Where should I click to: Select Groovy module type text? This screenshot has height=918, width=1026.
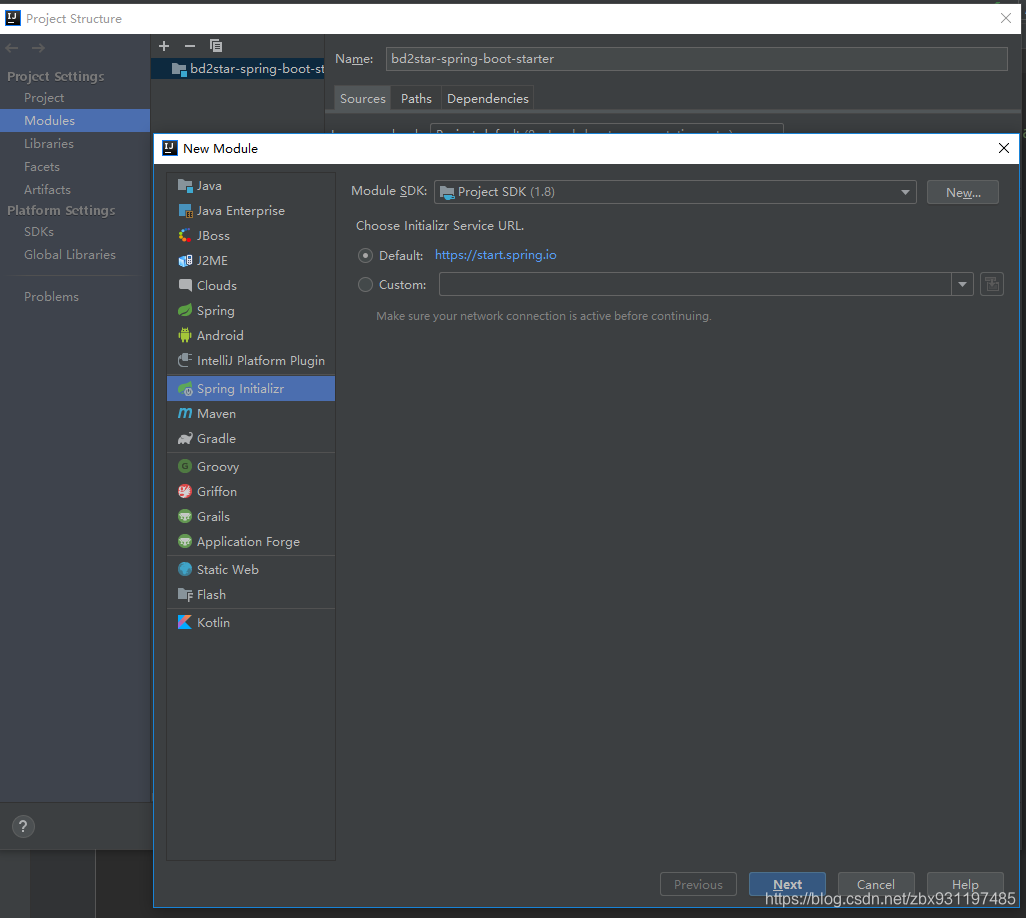(218, 467)
